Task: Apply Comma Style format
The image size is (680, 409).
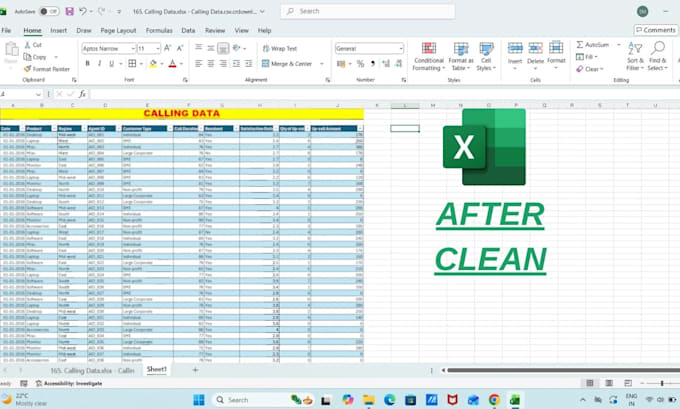Action: point(373,64)
